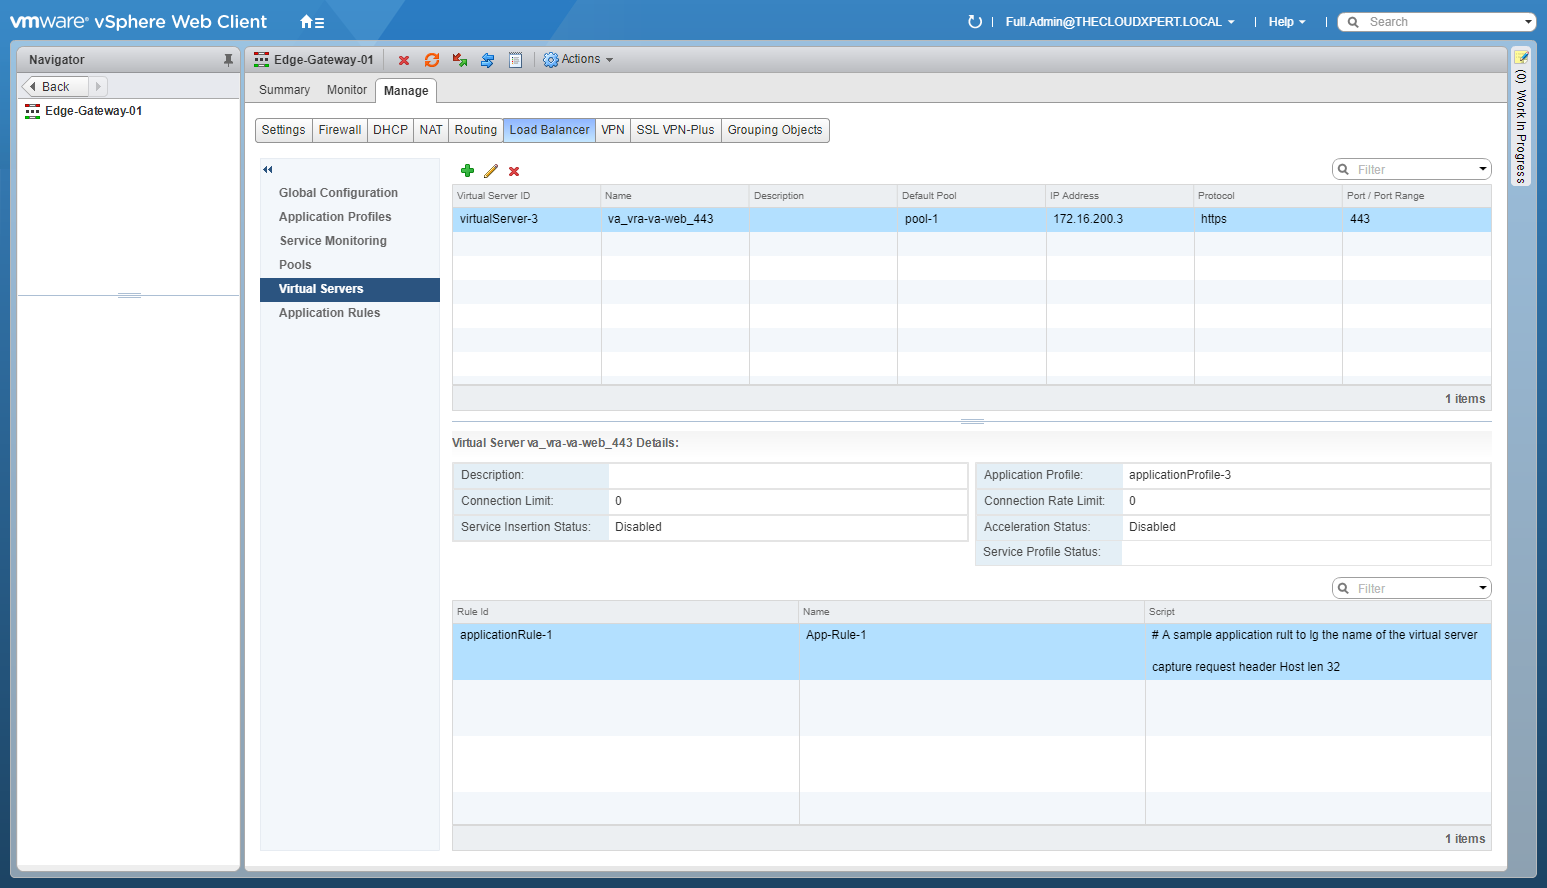Click the divider handle between table and details
The width and height of the screenshot is (1547, 888).
(x=972, y=421)
